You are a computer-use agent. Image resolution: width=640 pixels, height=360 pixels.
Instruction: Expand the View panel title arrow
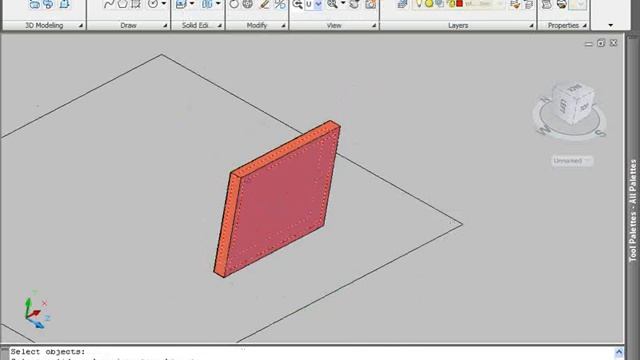tap(374, 26)
